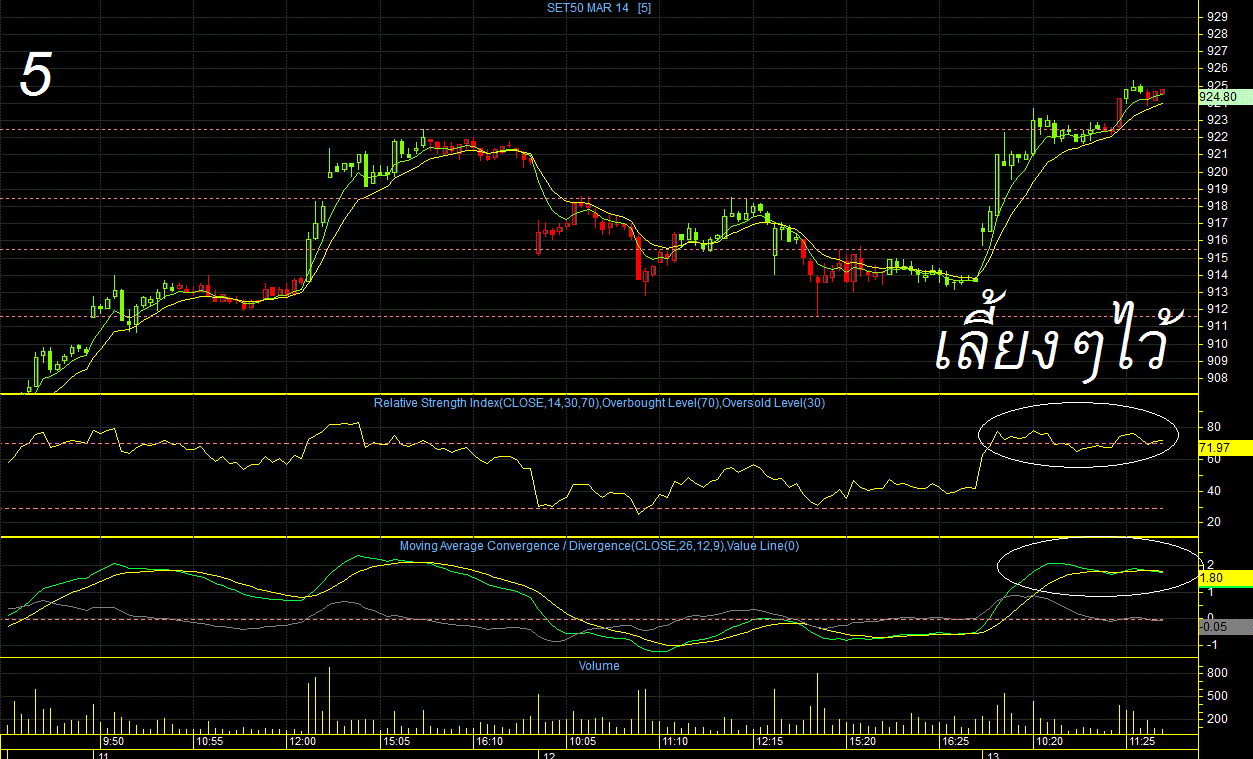Click the 10:55 time axis label
1253x759 pixels.
[209, 742]
